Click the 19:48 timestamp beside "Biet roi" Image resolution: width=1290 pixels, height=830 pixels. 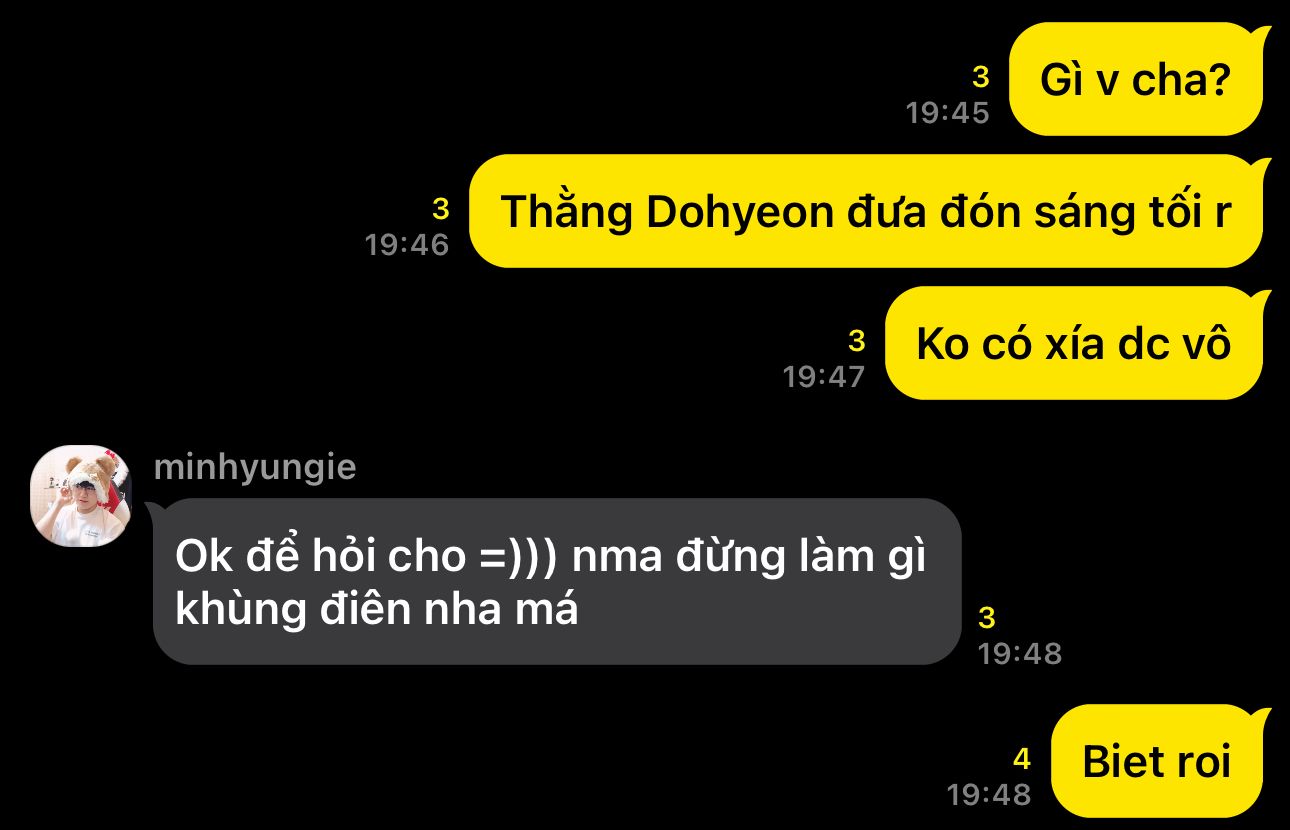pos(989,795)
